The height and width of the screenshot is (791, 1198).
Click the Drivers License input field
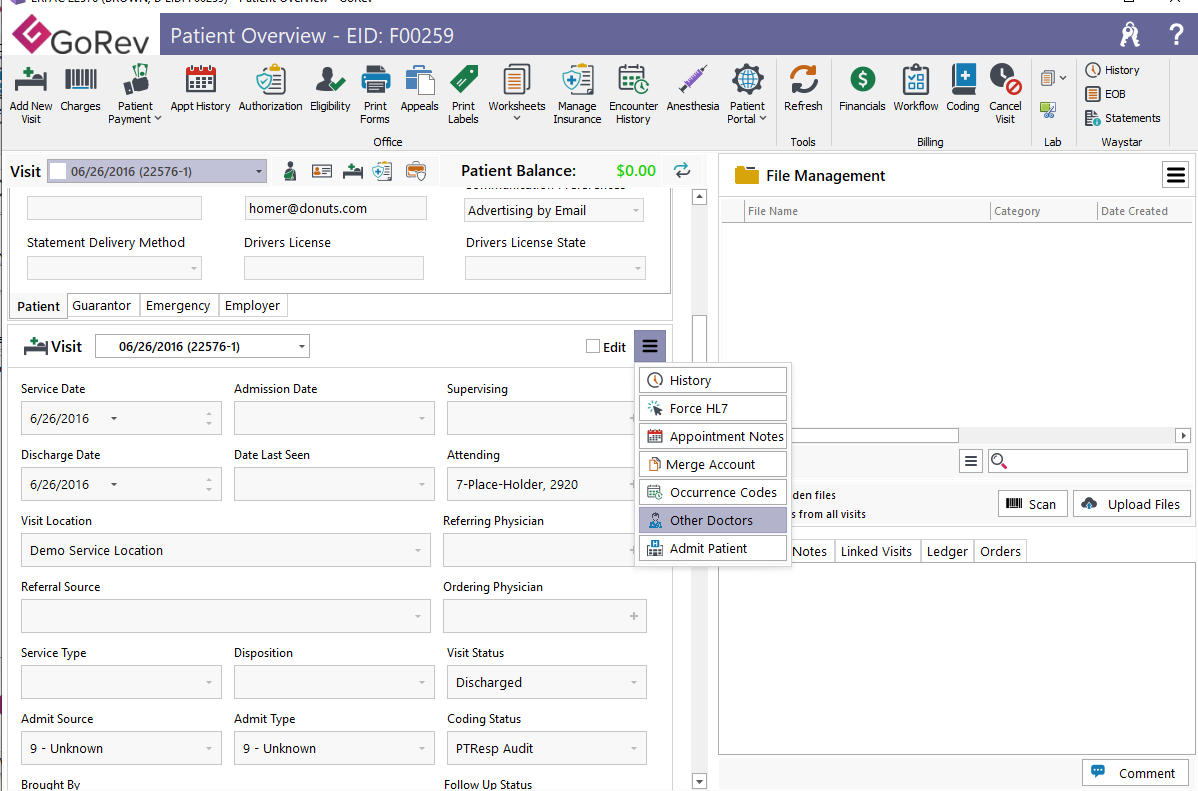[x=334, y=268]
